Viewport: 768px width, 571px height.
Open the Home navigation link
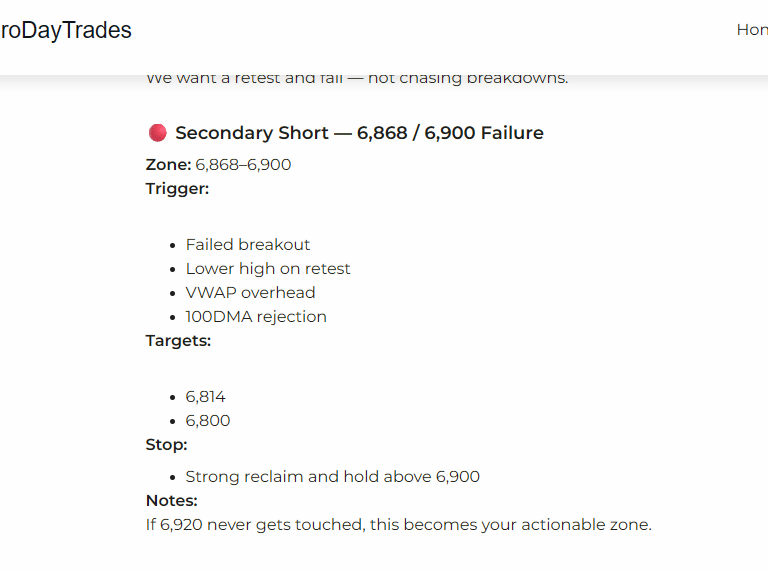tap(752, 30)
